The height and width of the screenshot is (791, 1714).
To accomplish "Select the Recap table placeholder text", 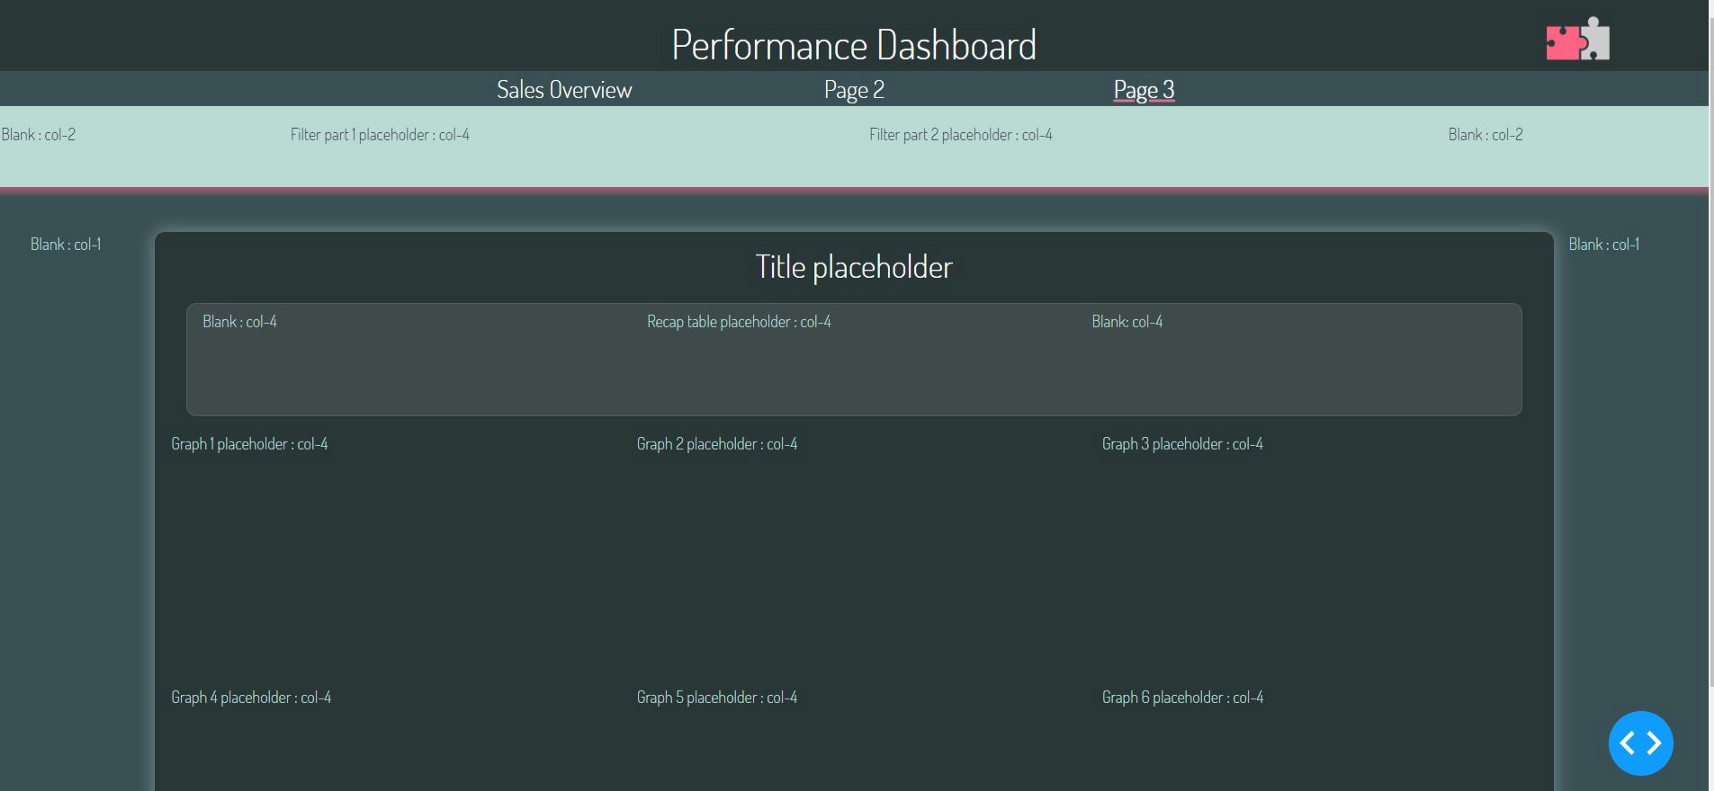I will 739,322.
